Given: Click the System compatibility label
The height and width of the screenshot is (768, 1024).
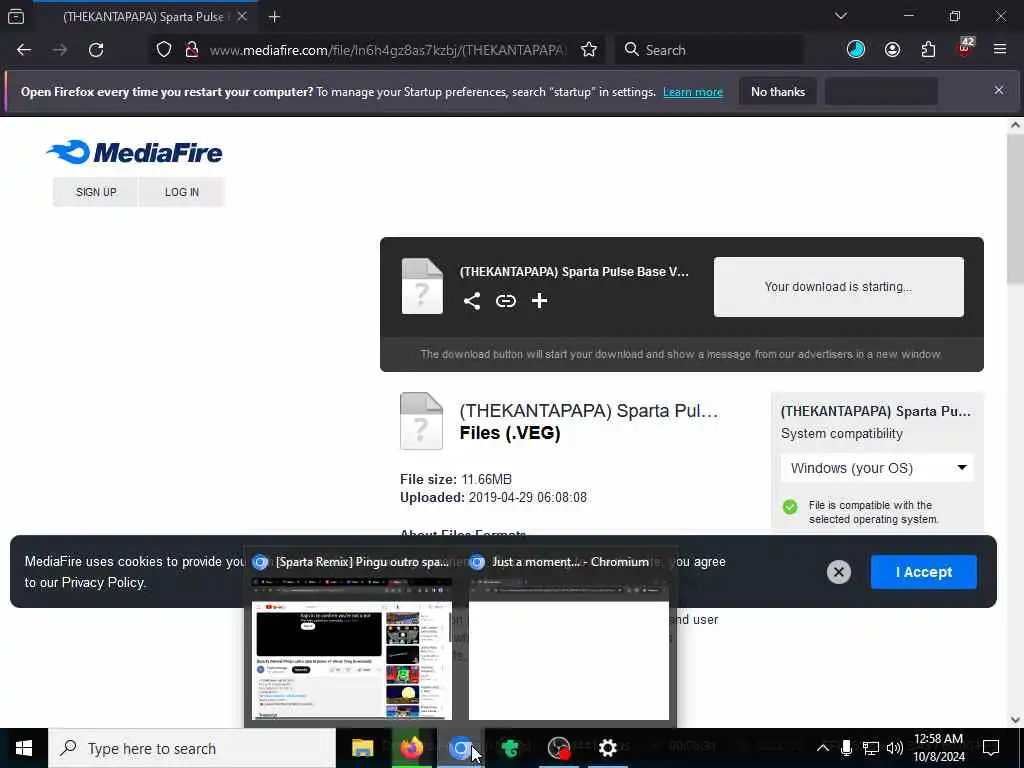Looking at the screenshot, I should pyautogui.click(x=842, y=434).
